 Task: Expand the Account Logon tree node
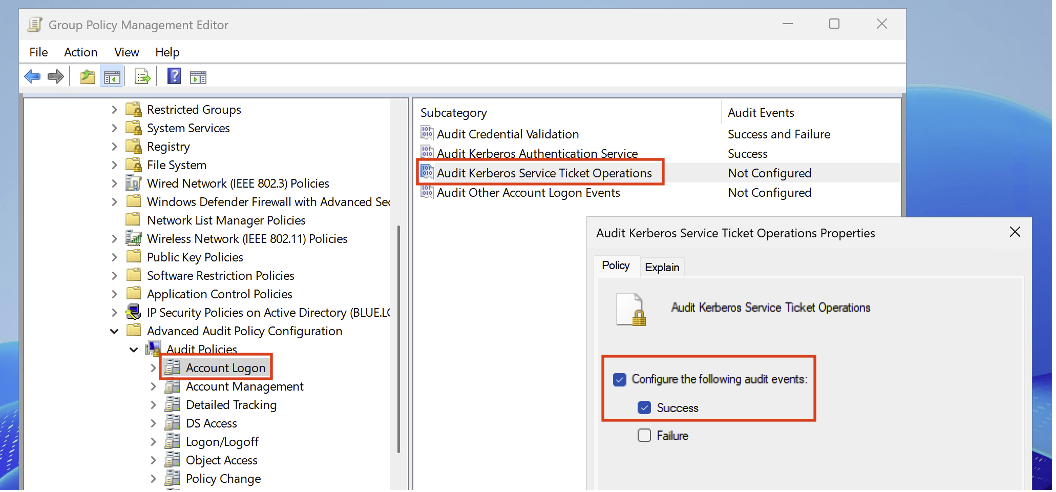(153, 368)
